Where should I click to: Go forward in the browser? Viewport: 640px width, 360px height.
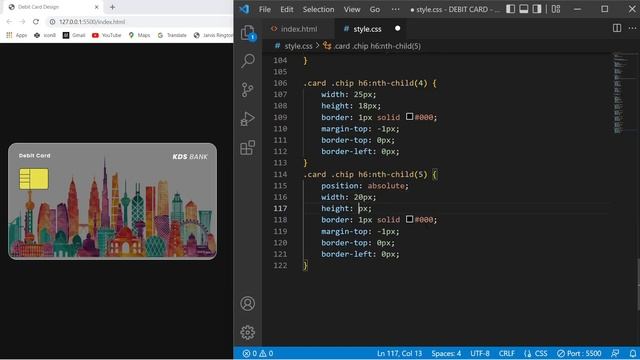click(x=22, y=22)
